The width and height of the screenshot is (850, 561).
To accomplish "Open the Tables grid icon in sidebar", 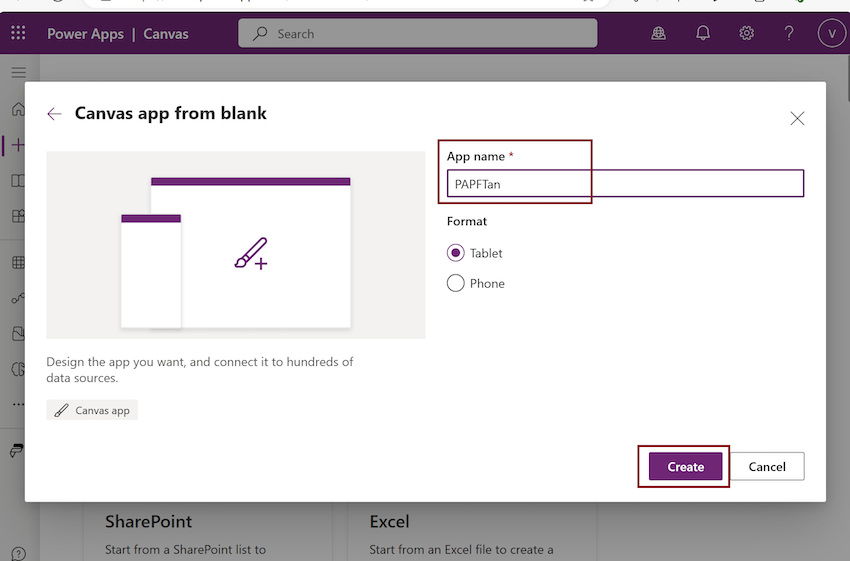I will coord(18,263).
